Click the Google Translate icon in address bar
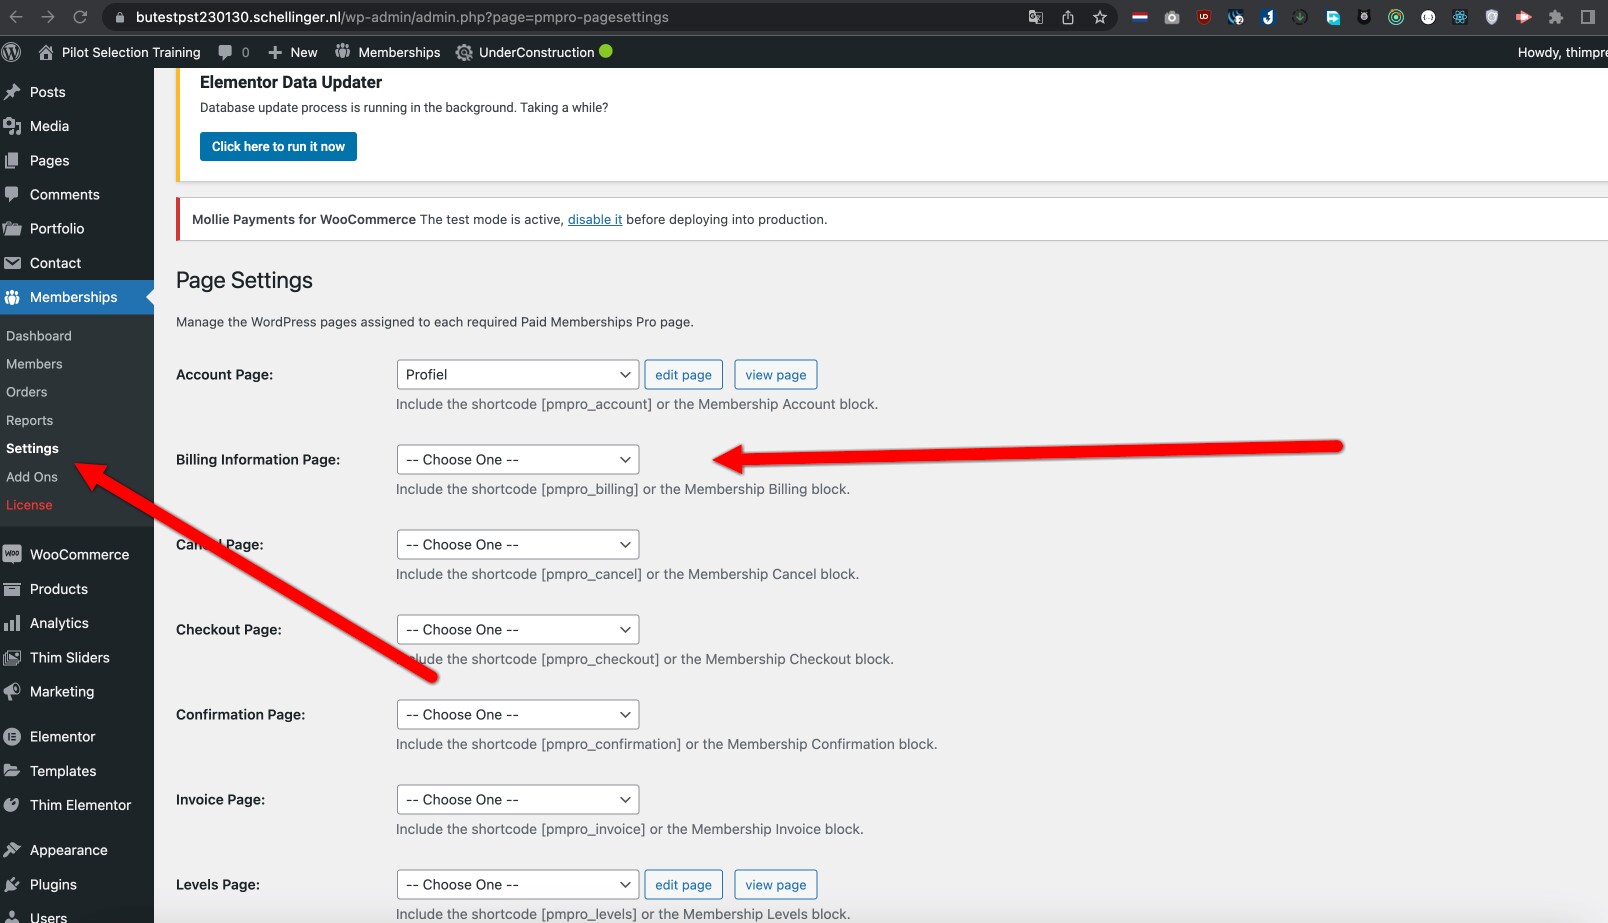Screen dimensions: 1608x923 coord(1035,17)
